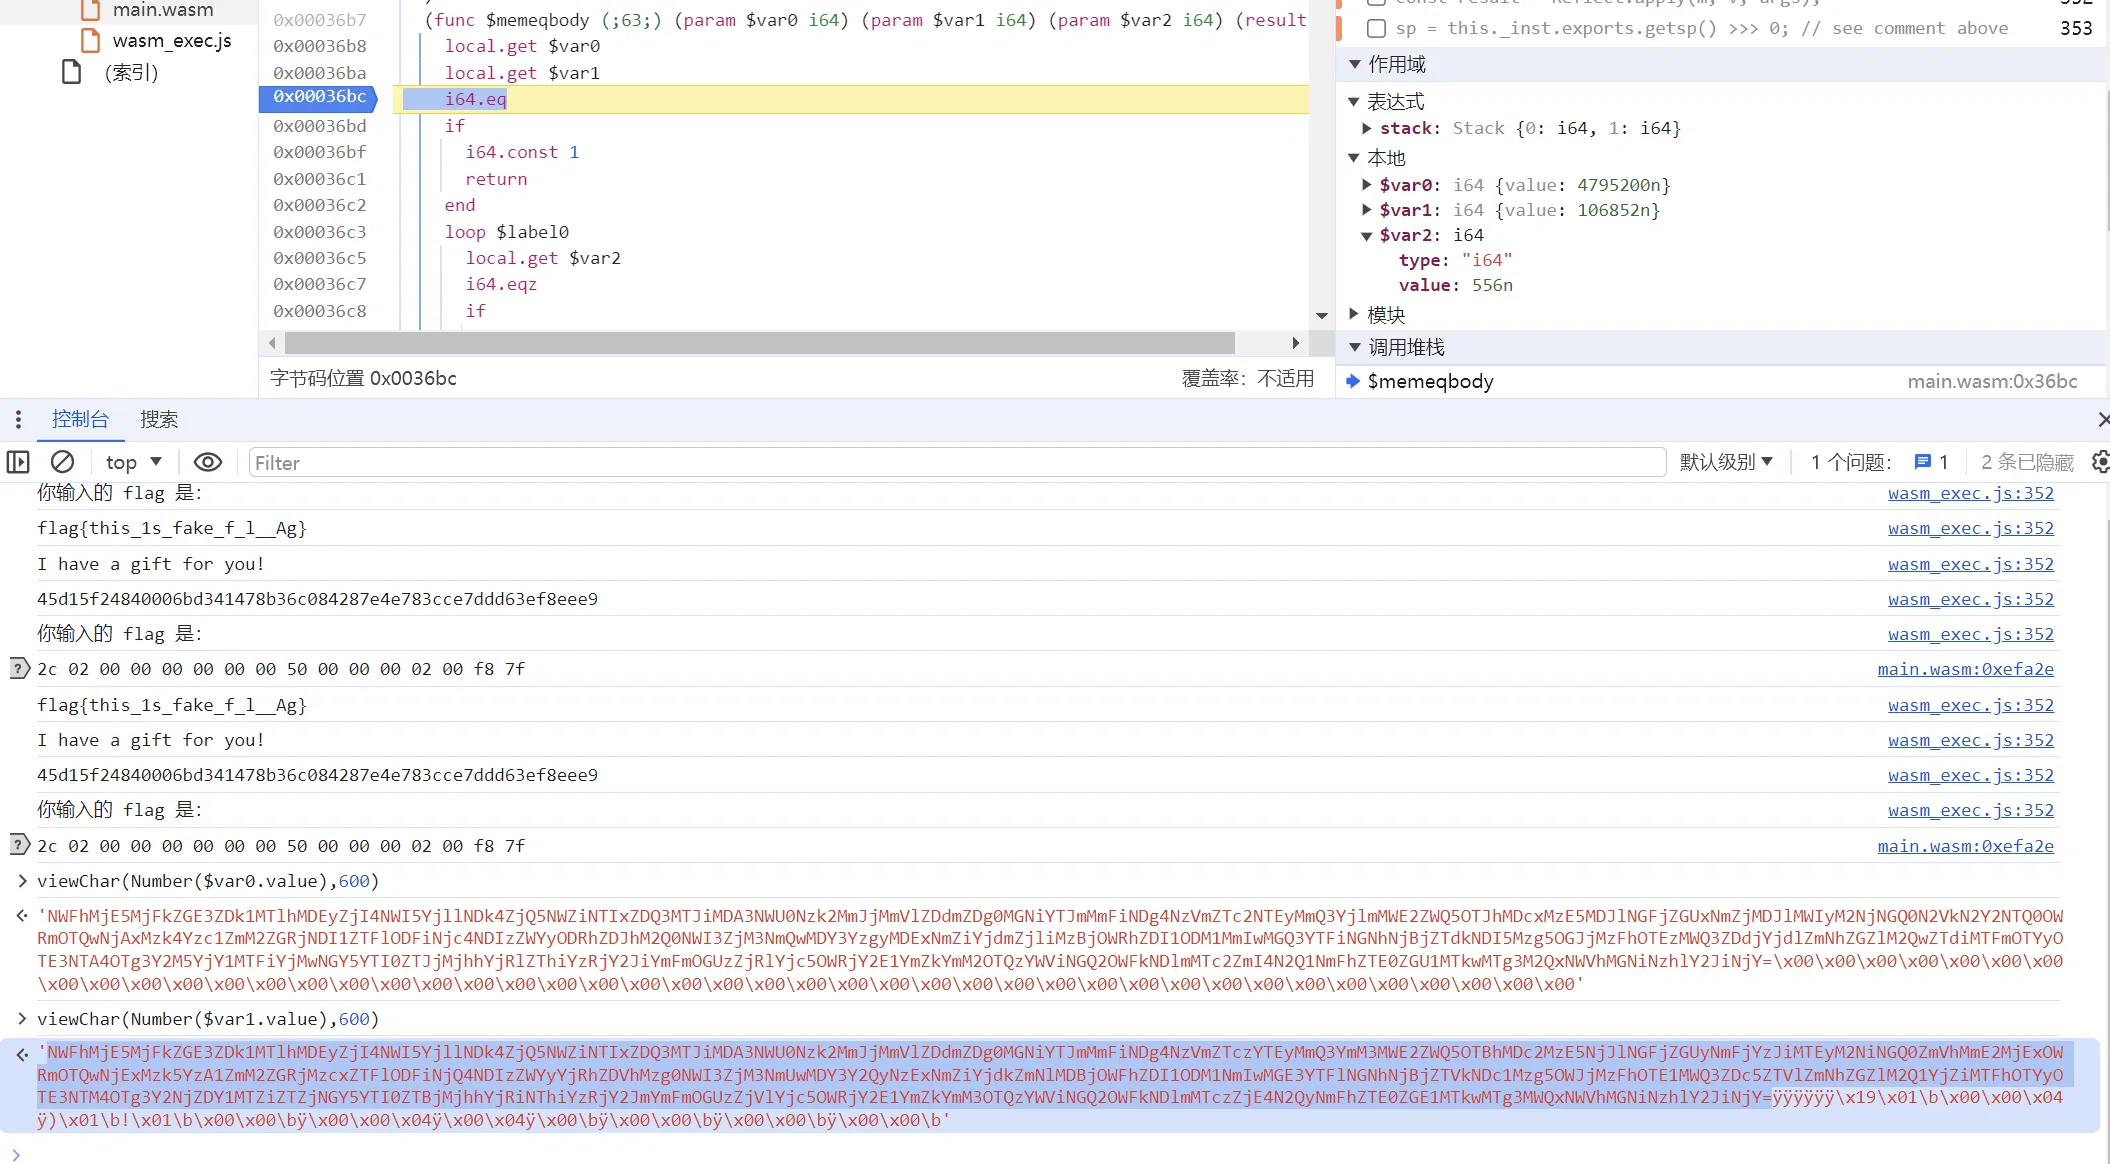Click the question-mark icon on second hex row
This screenshot has width=2110, height=1164.
click(x=19, y=845)
